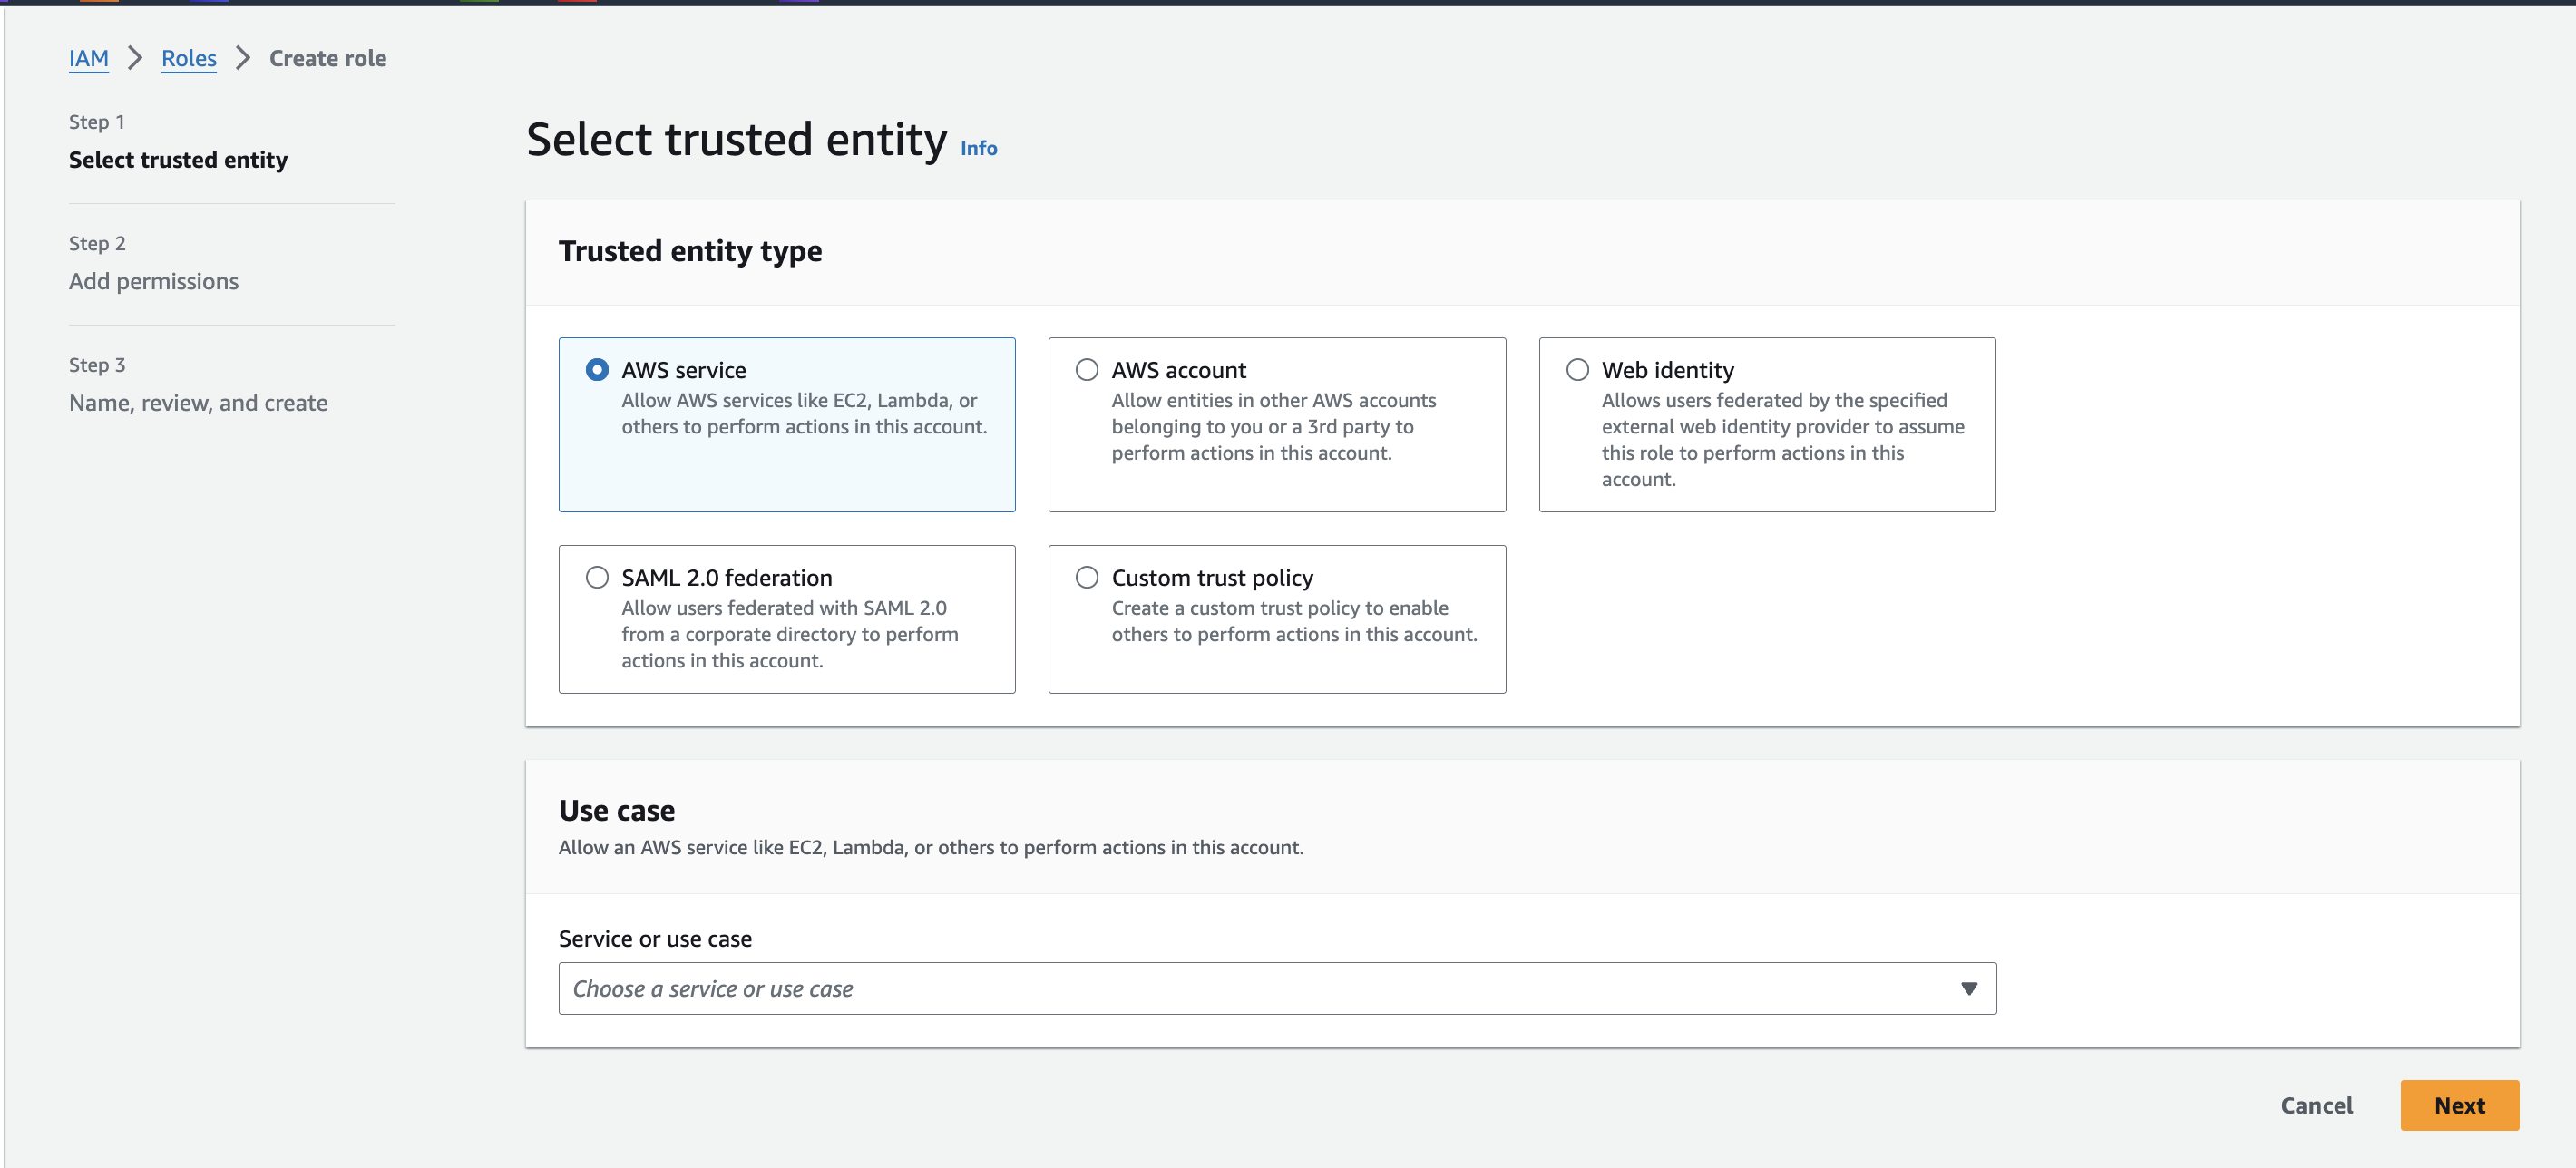2576x1168 pixels.
Task: Proceed with the Next button
Action: pos(2459,1105)
